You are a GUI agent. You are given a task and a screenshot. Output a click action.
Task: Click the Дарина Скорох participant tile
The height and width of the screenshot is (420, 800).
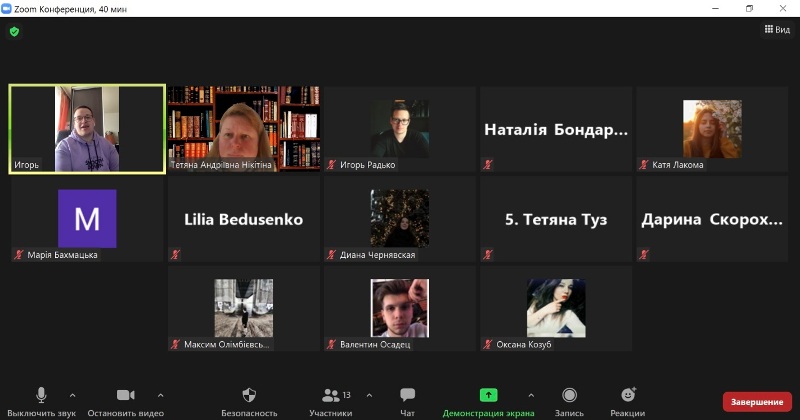point(712,219)
